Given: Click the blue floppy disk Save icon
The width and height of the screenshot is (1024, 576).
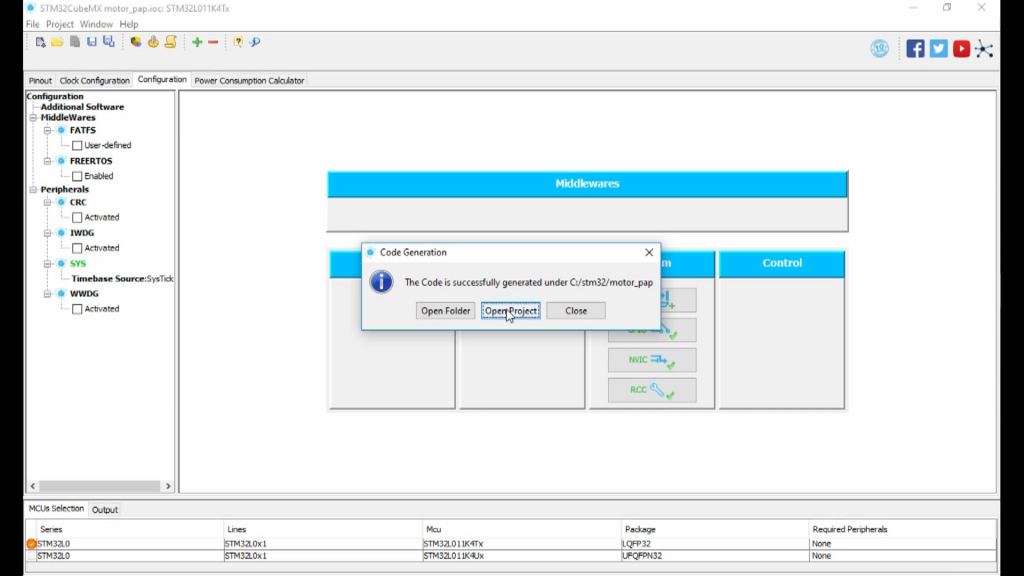Looking at the screenshot, I should point(92,42).
